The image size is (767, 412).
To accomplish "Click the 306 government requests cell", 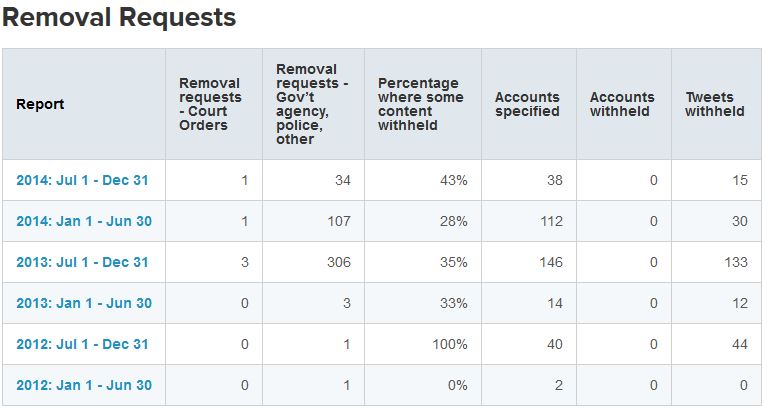I will [340, 262].
